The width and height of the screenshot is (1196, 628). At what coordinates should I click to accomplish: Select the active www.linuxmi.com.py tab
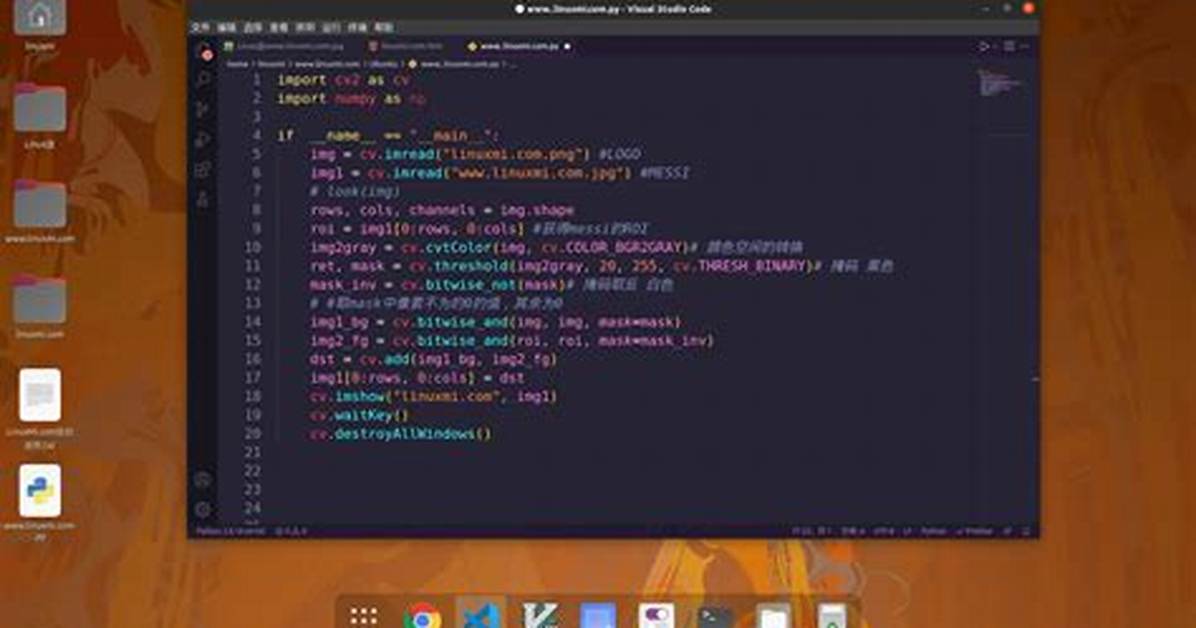tap(519, 47)
